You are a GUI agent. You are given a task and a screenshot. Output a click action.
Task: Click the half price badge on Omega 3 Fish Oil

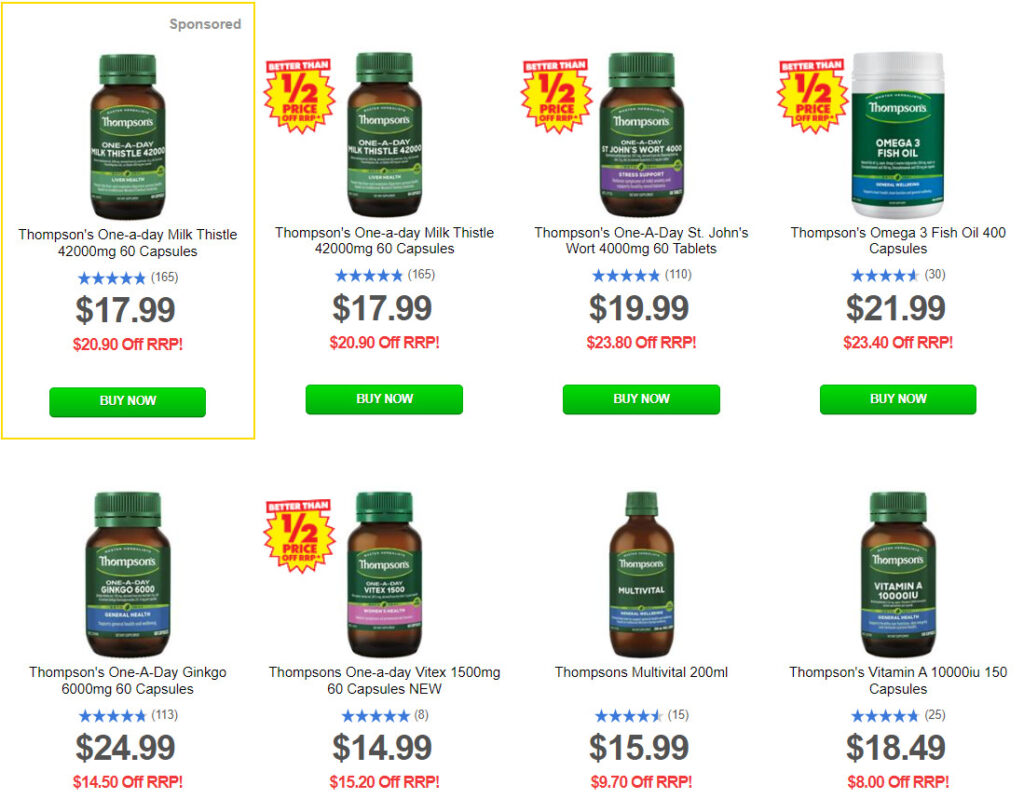(813, 95)
